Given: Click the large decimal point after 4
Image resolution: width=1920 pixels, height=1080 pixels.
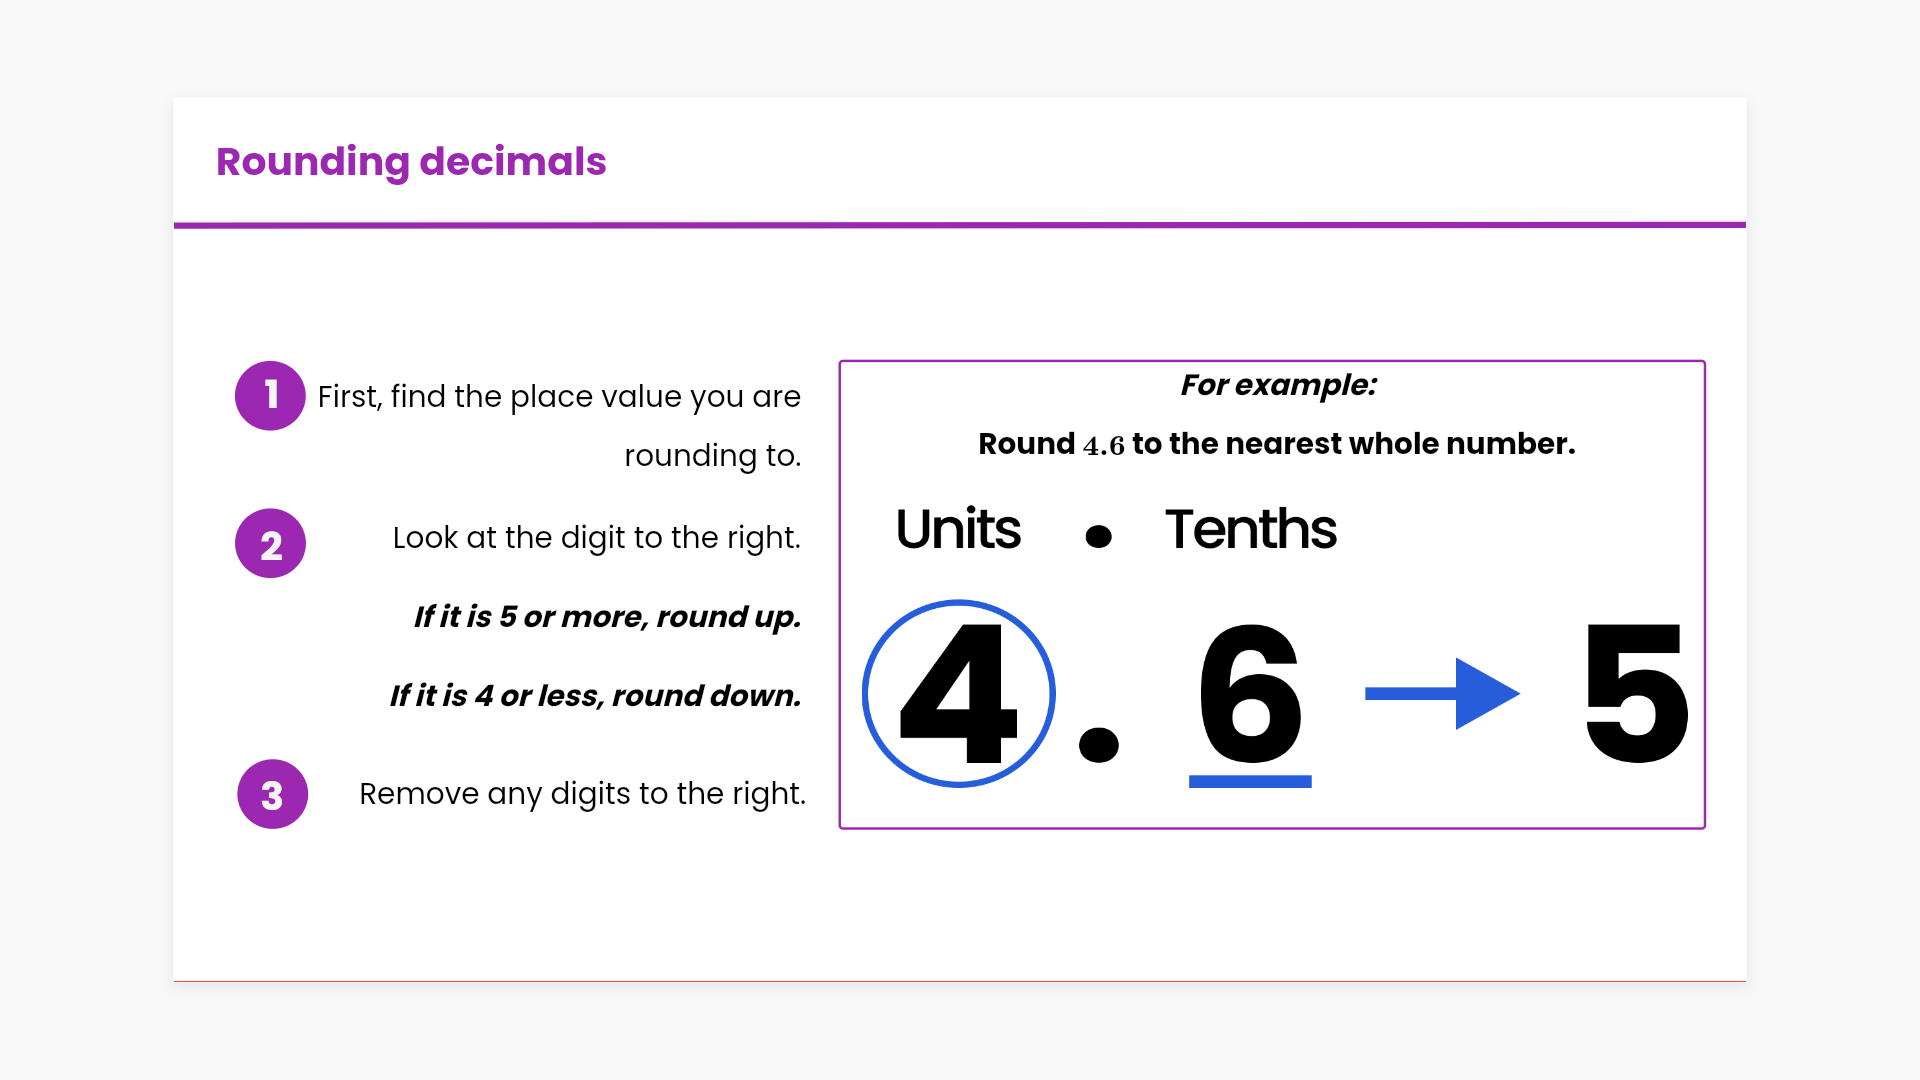Looking at the screenshot, I should coord(1098,744).
